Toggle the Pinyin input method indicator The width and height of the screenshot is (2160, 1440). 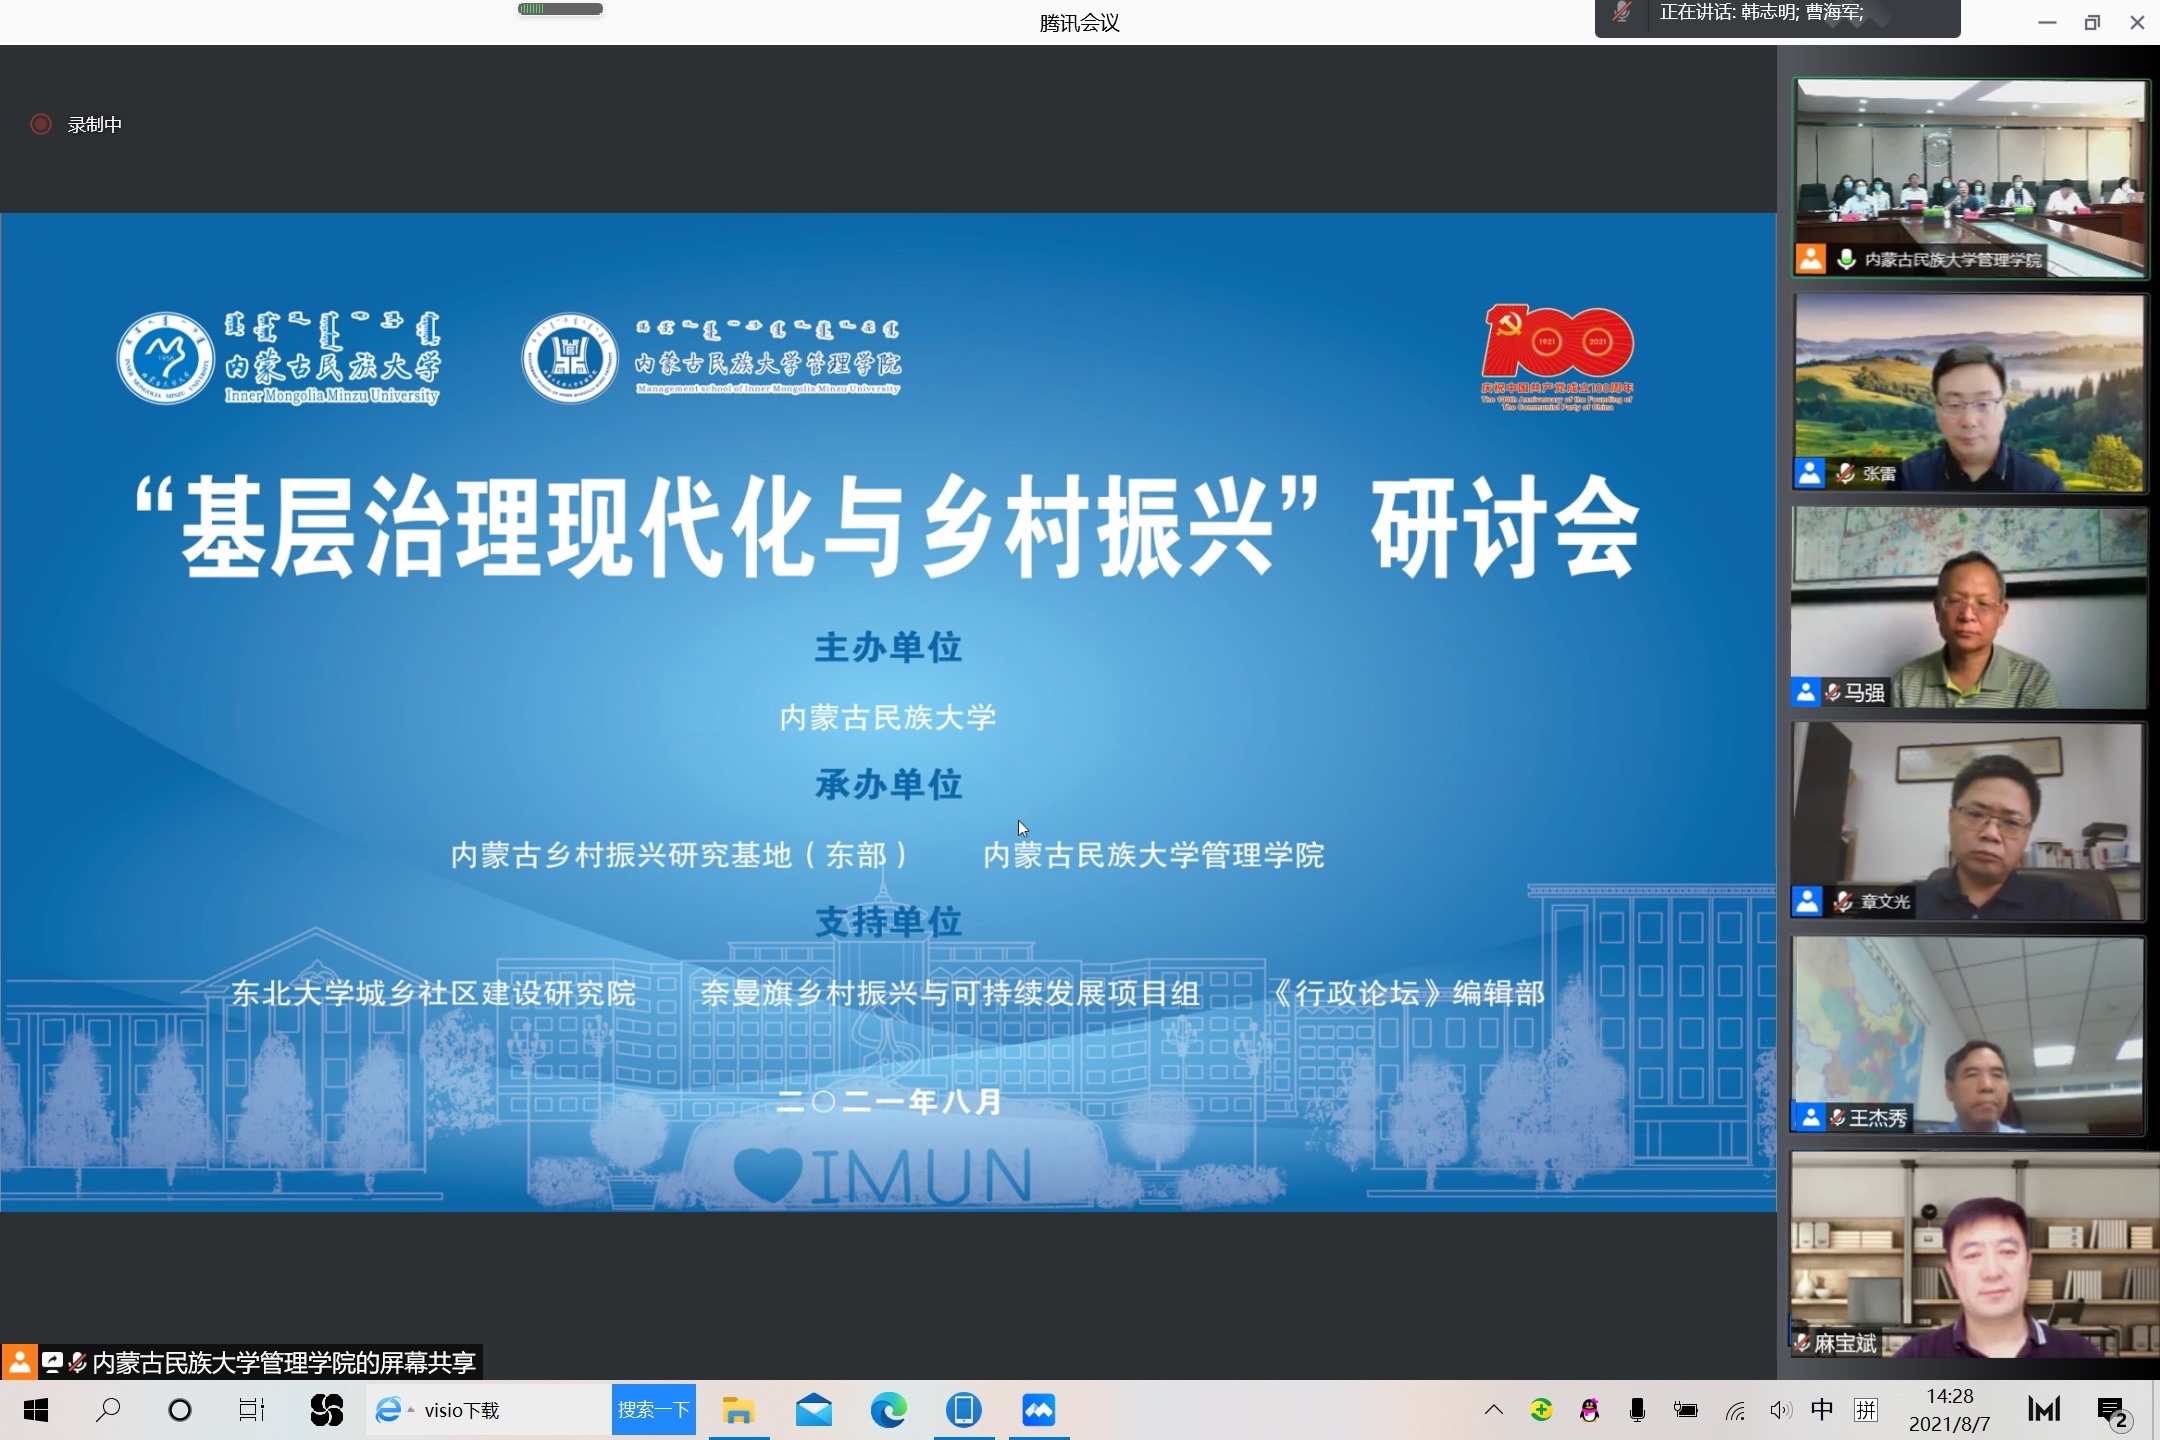click(x=1866, y=1410)
